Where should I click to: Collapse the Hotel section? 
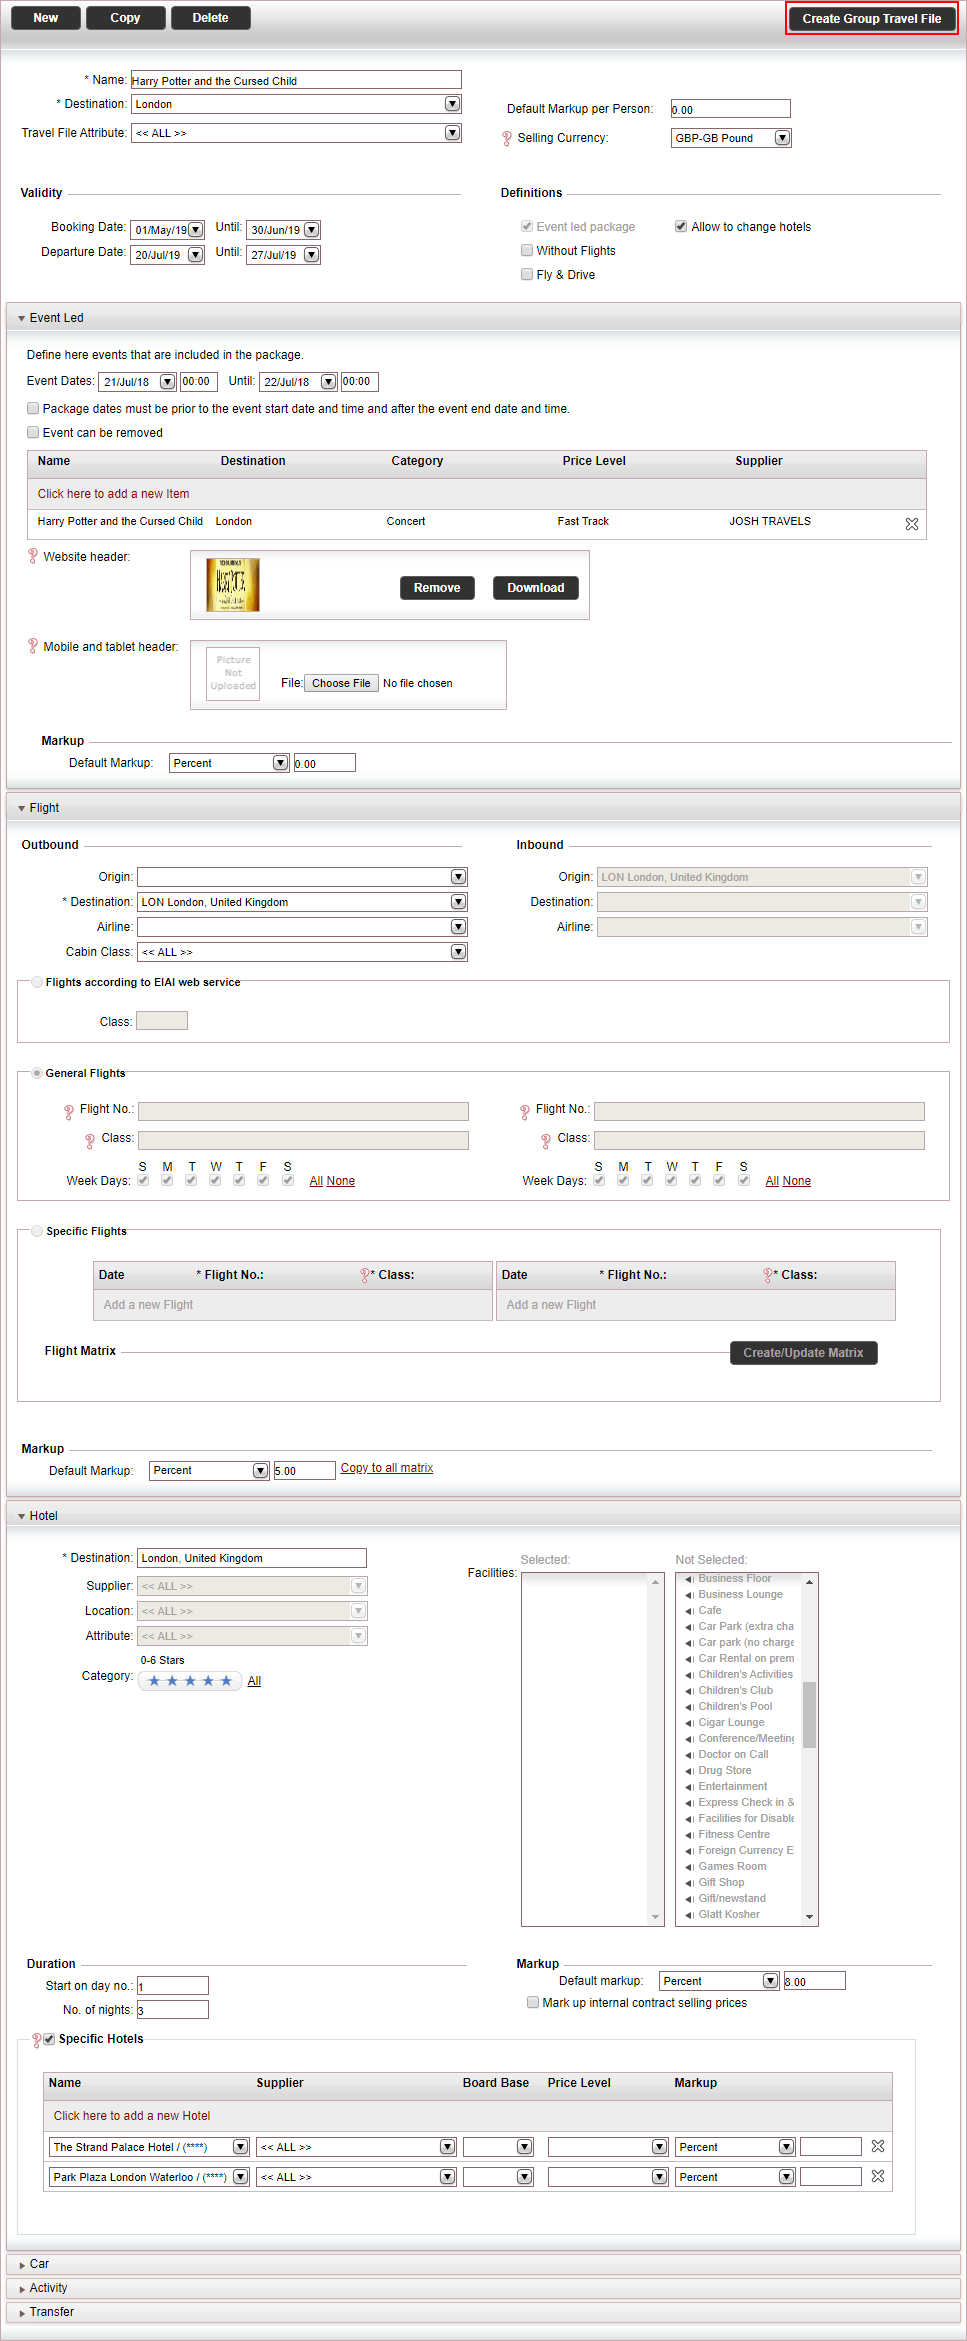[22, 1516]
